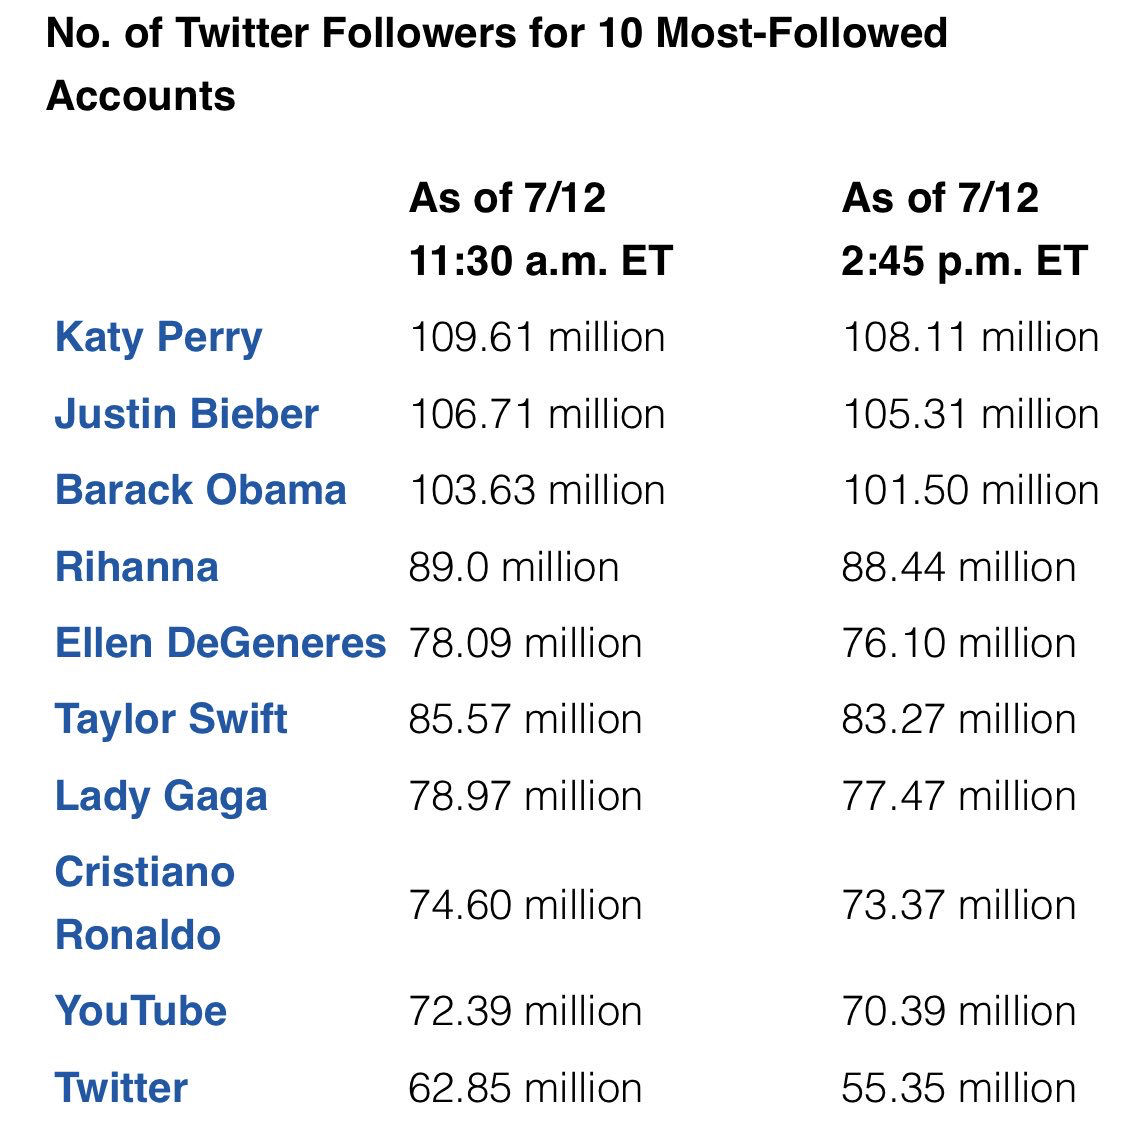Viewport: 1124px width, 1124px height.
Task: Click the 2:45 p.m. ET column header
Action: click(964, 230)
